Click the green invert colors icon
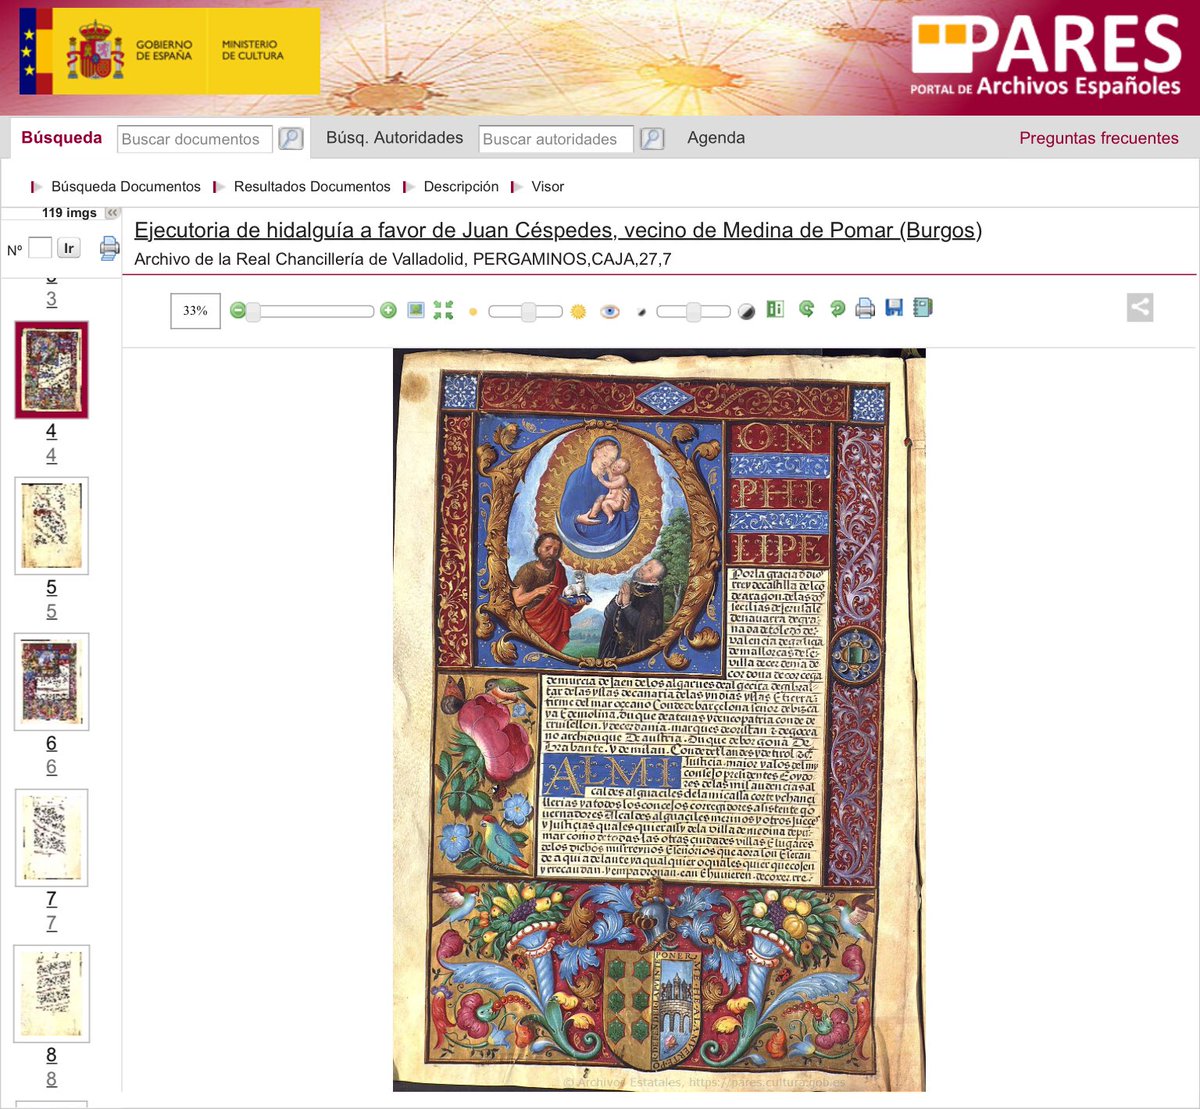The height and width of the screenshot is (1109, 1200). pos(775,309)
